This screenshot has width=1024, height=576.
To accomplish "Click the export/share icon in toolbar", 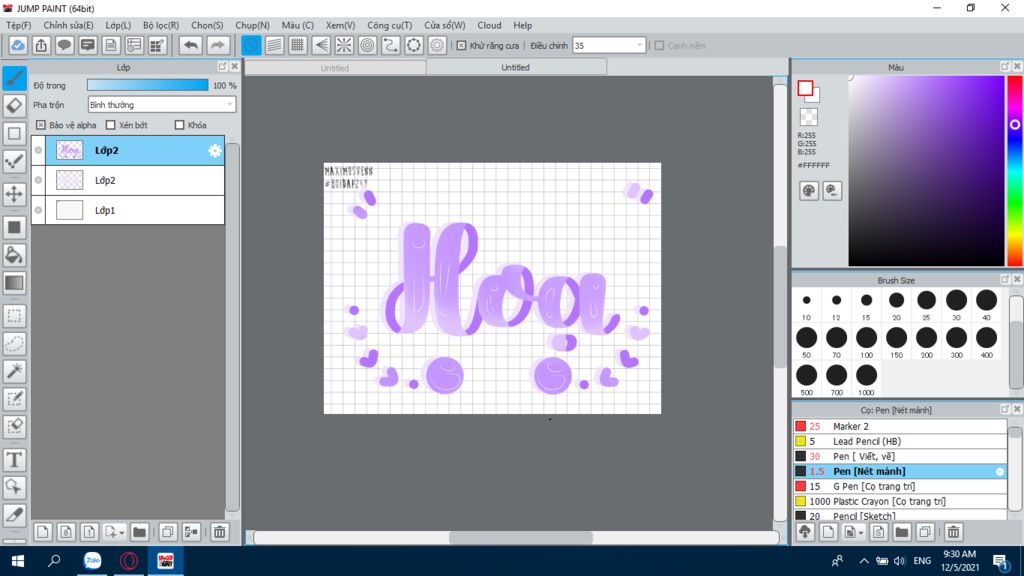I will coord(41,45).
